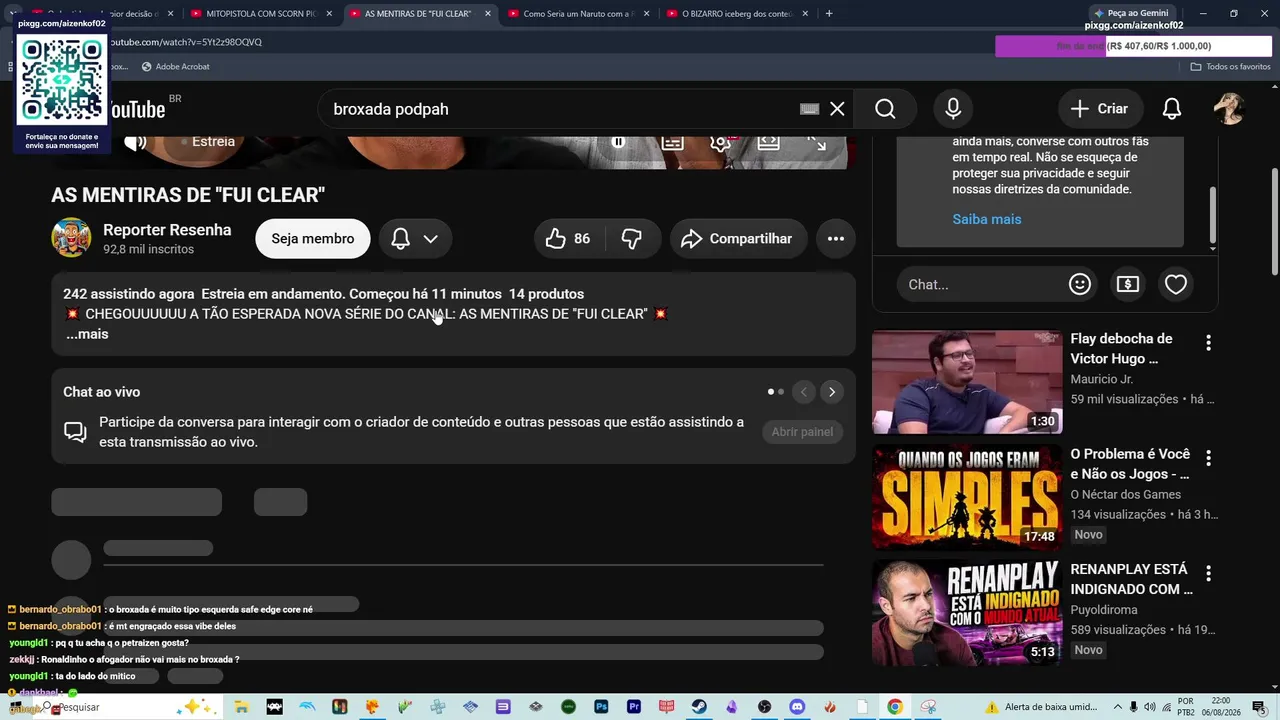Open the account avatar menu

pos(1229,109)
